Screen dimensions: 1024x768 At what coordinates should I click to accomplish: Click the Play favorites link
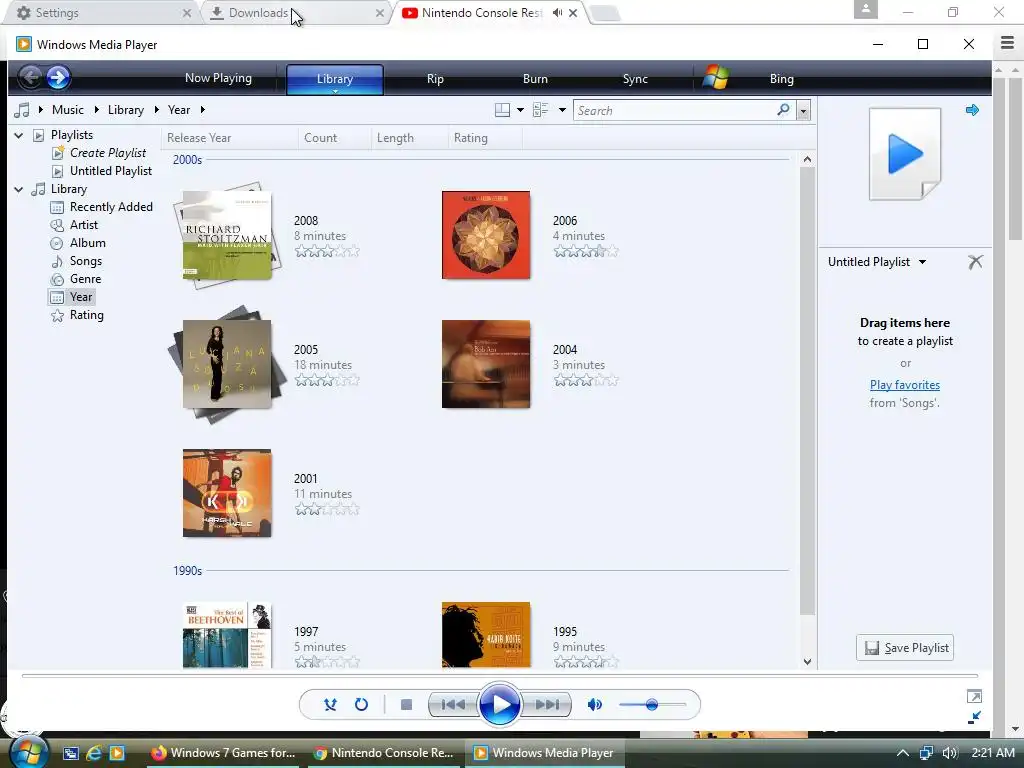(x=904, y=385)
